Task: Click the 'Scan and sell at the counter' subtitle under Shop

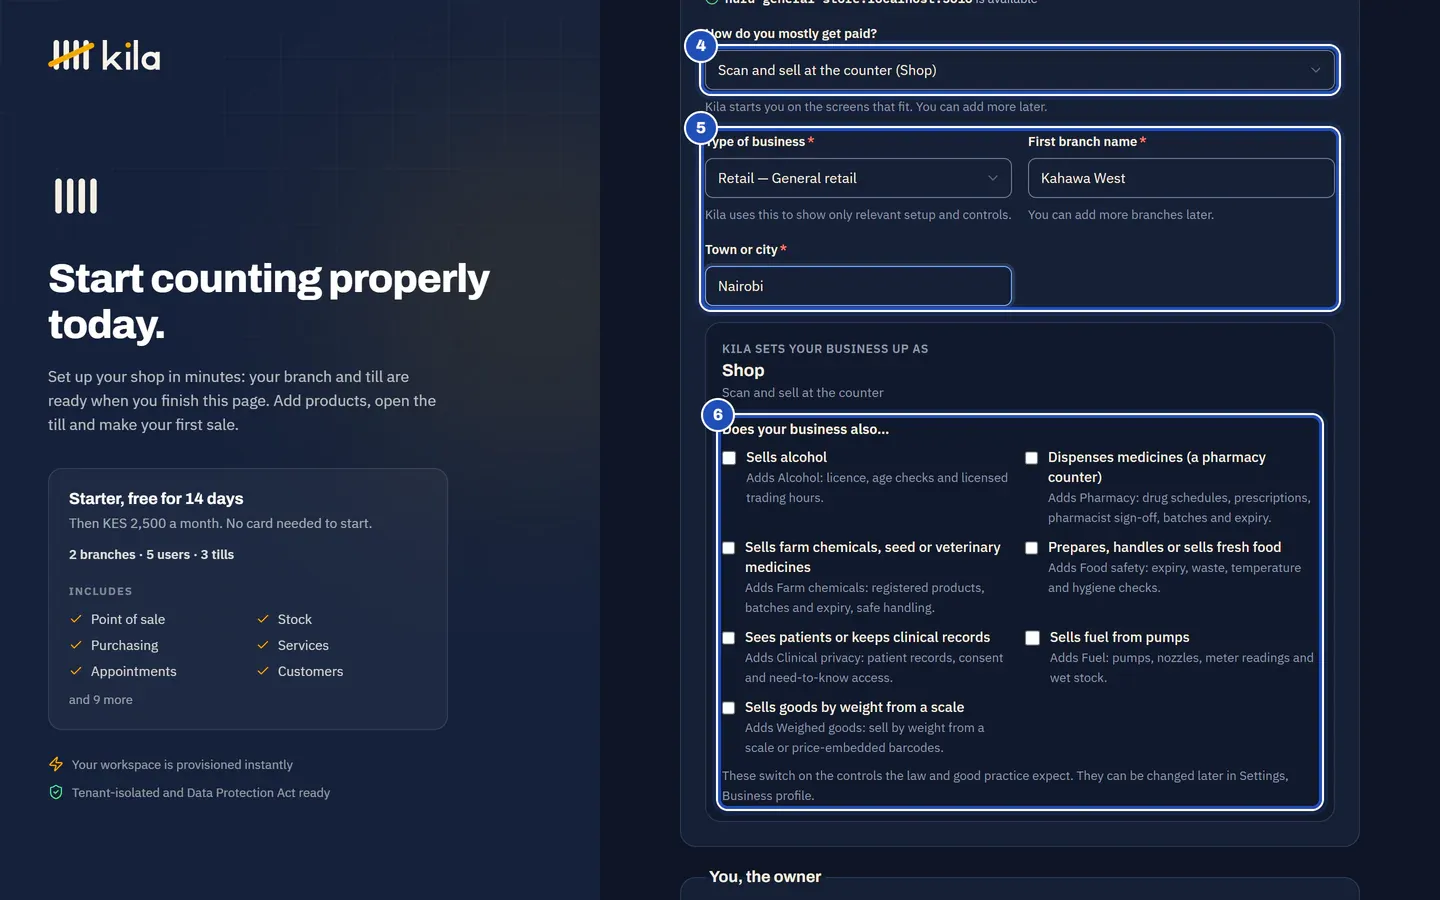Action: coord(803,393)
